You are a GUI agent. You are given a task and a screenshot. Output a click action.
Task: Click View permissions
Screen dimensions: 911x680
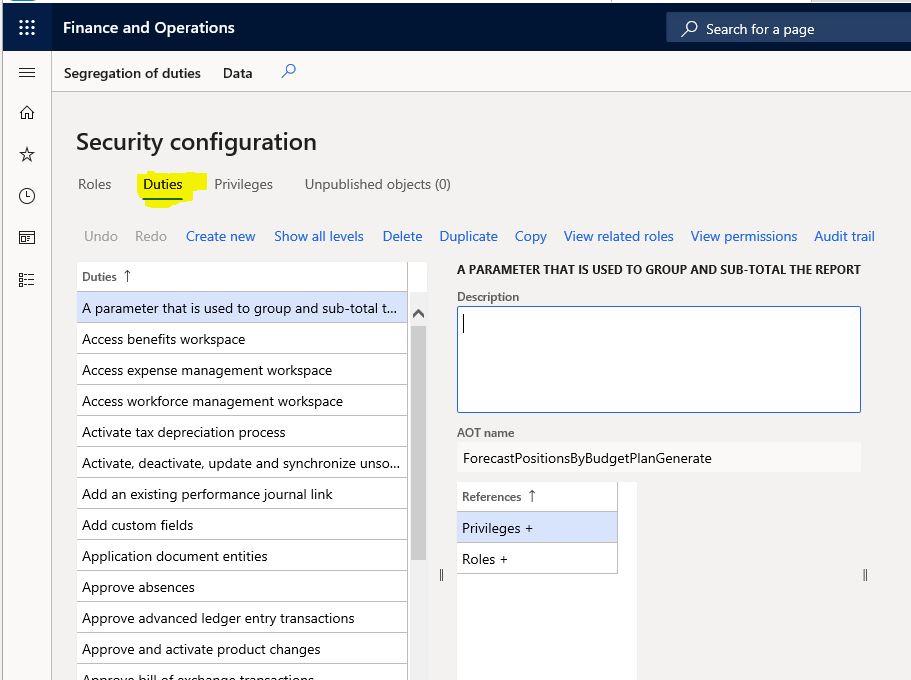point(744,237)
